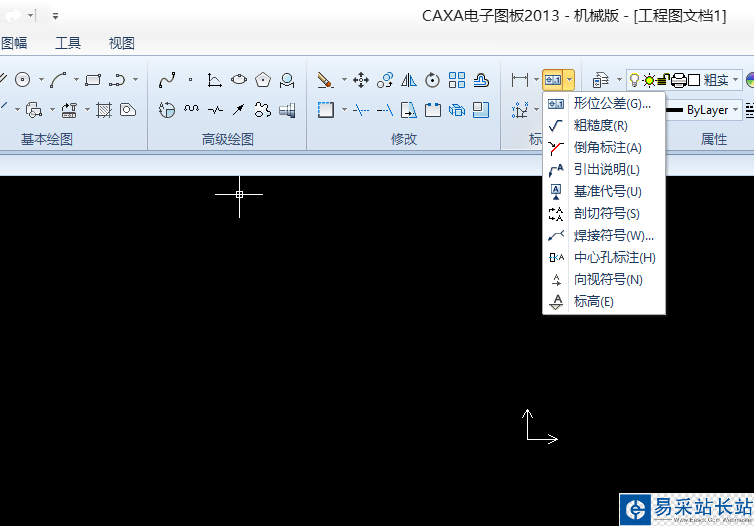Select the Move tool
Screen dimensions: 754x526
pyautogui.click(x=361, y=80)
